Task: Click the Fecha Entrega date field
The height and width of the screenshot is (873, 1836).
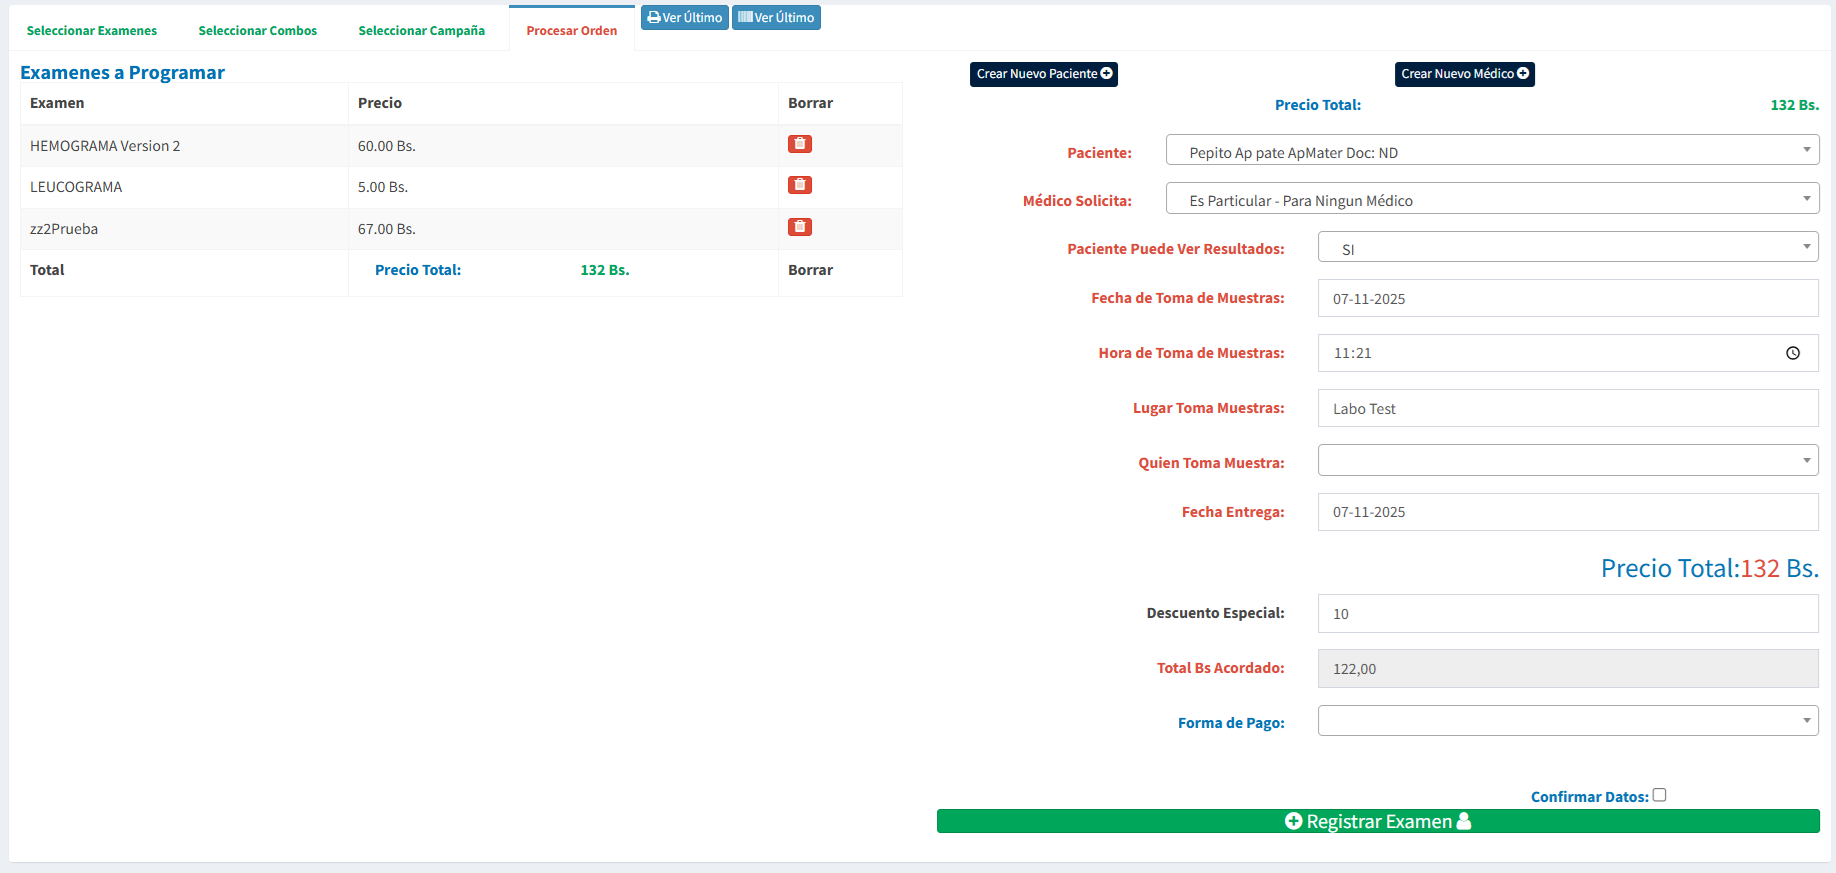Action: (1567, 512)
